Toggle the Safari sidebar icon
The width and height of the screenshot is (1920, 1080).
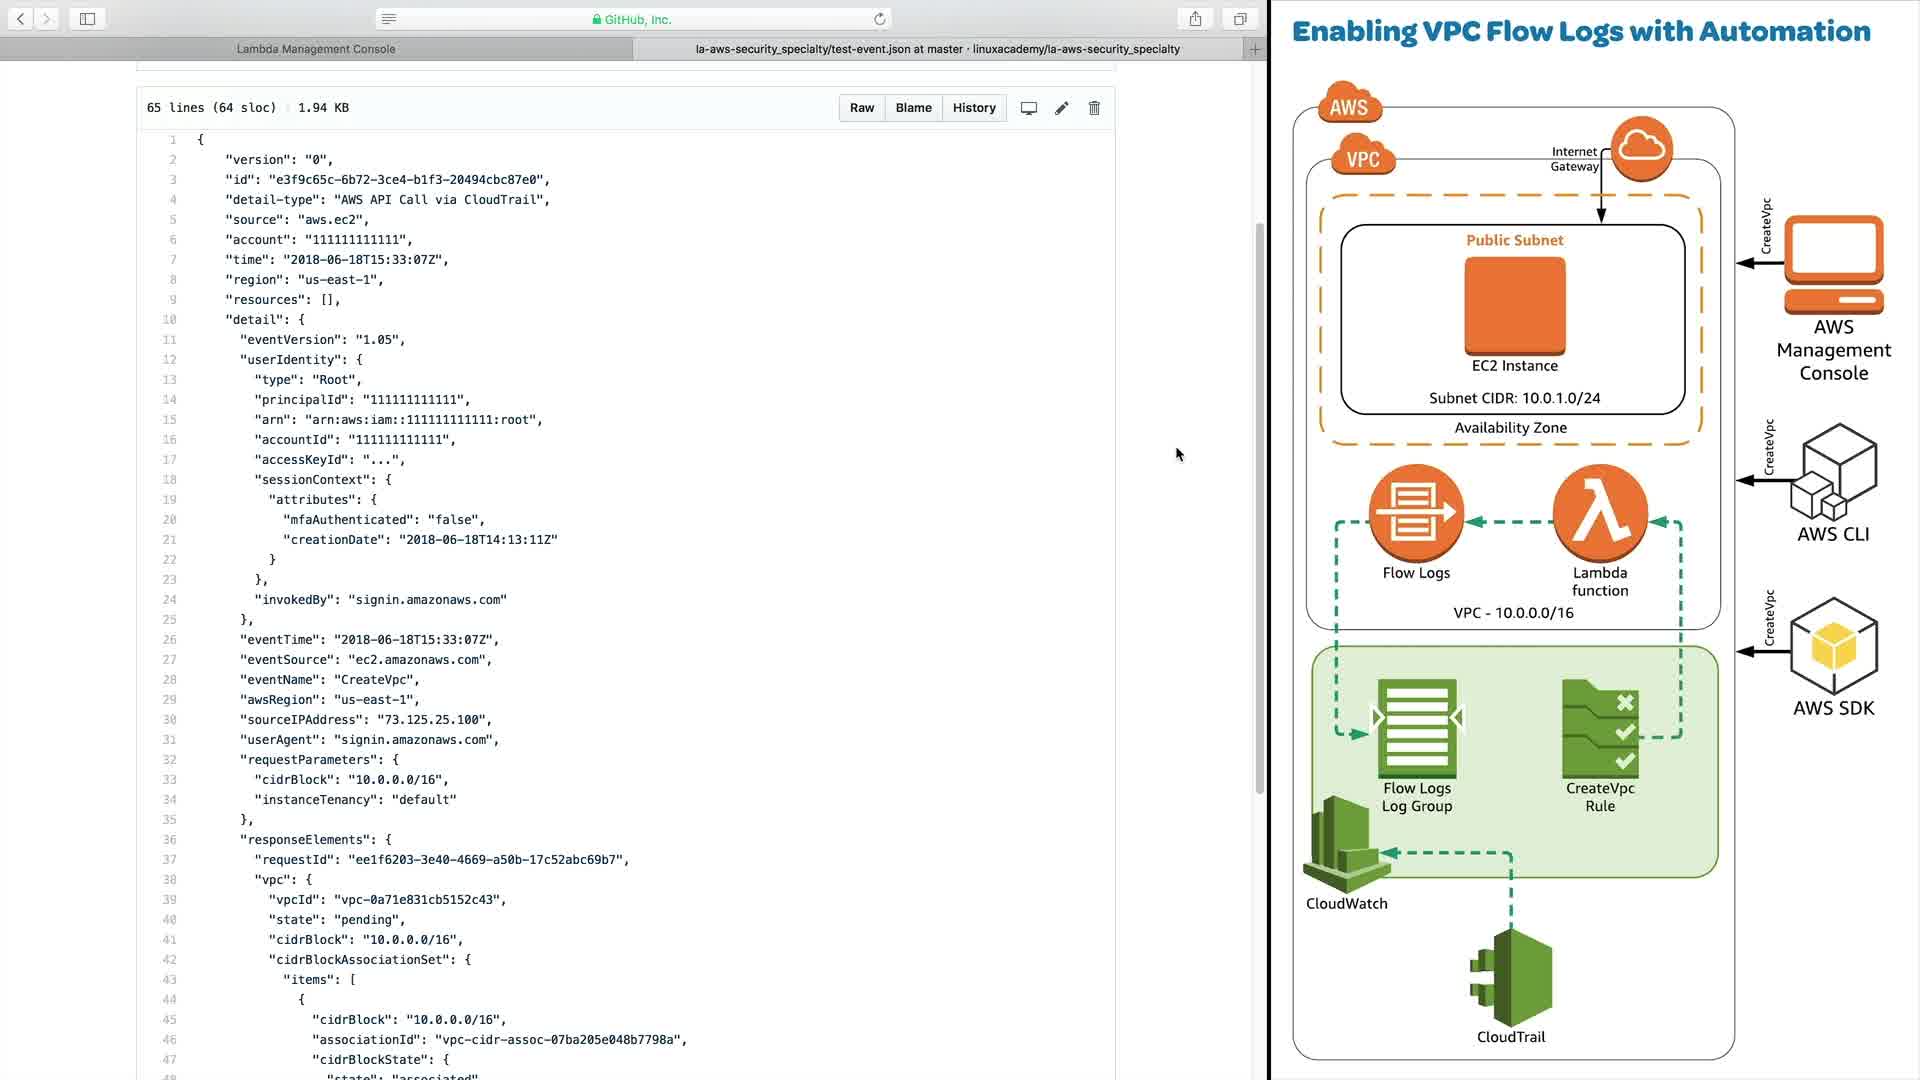click(x=87, y=19)
